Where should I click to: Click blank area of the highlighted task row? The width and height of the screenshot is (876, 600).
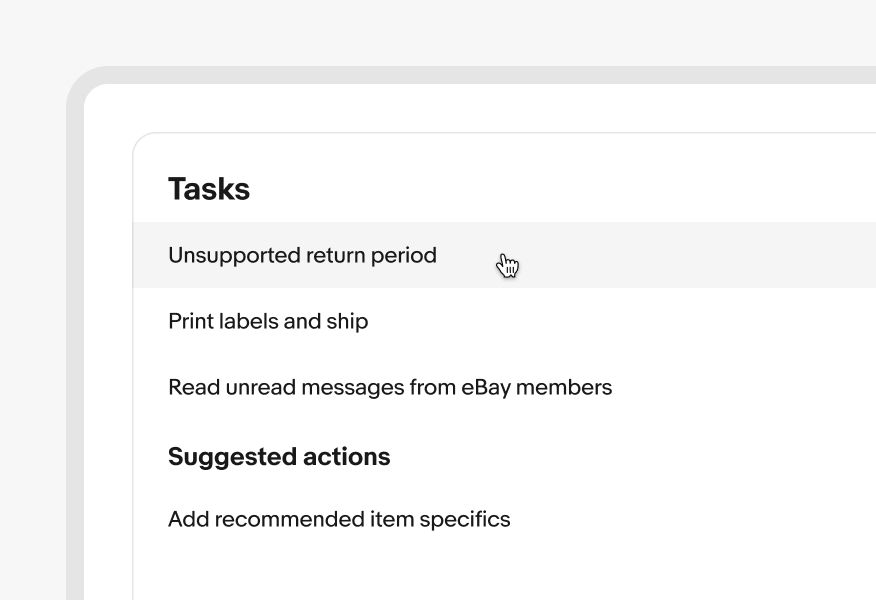click(700, 255)
